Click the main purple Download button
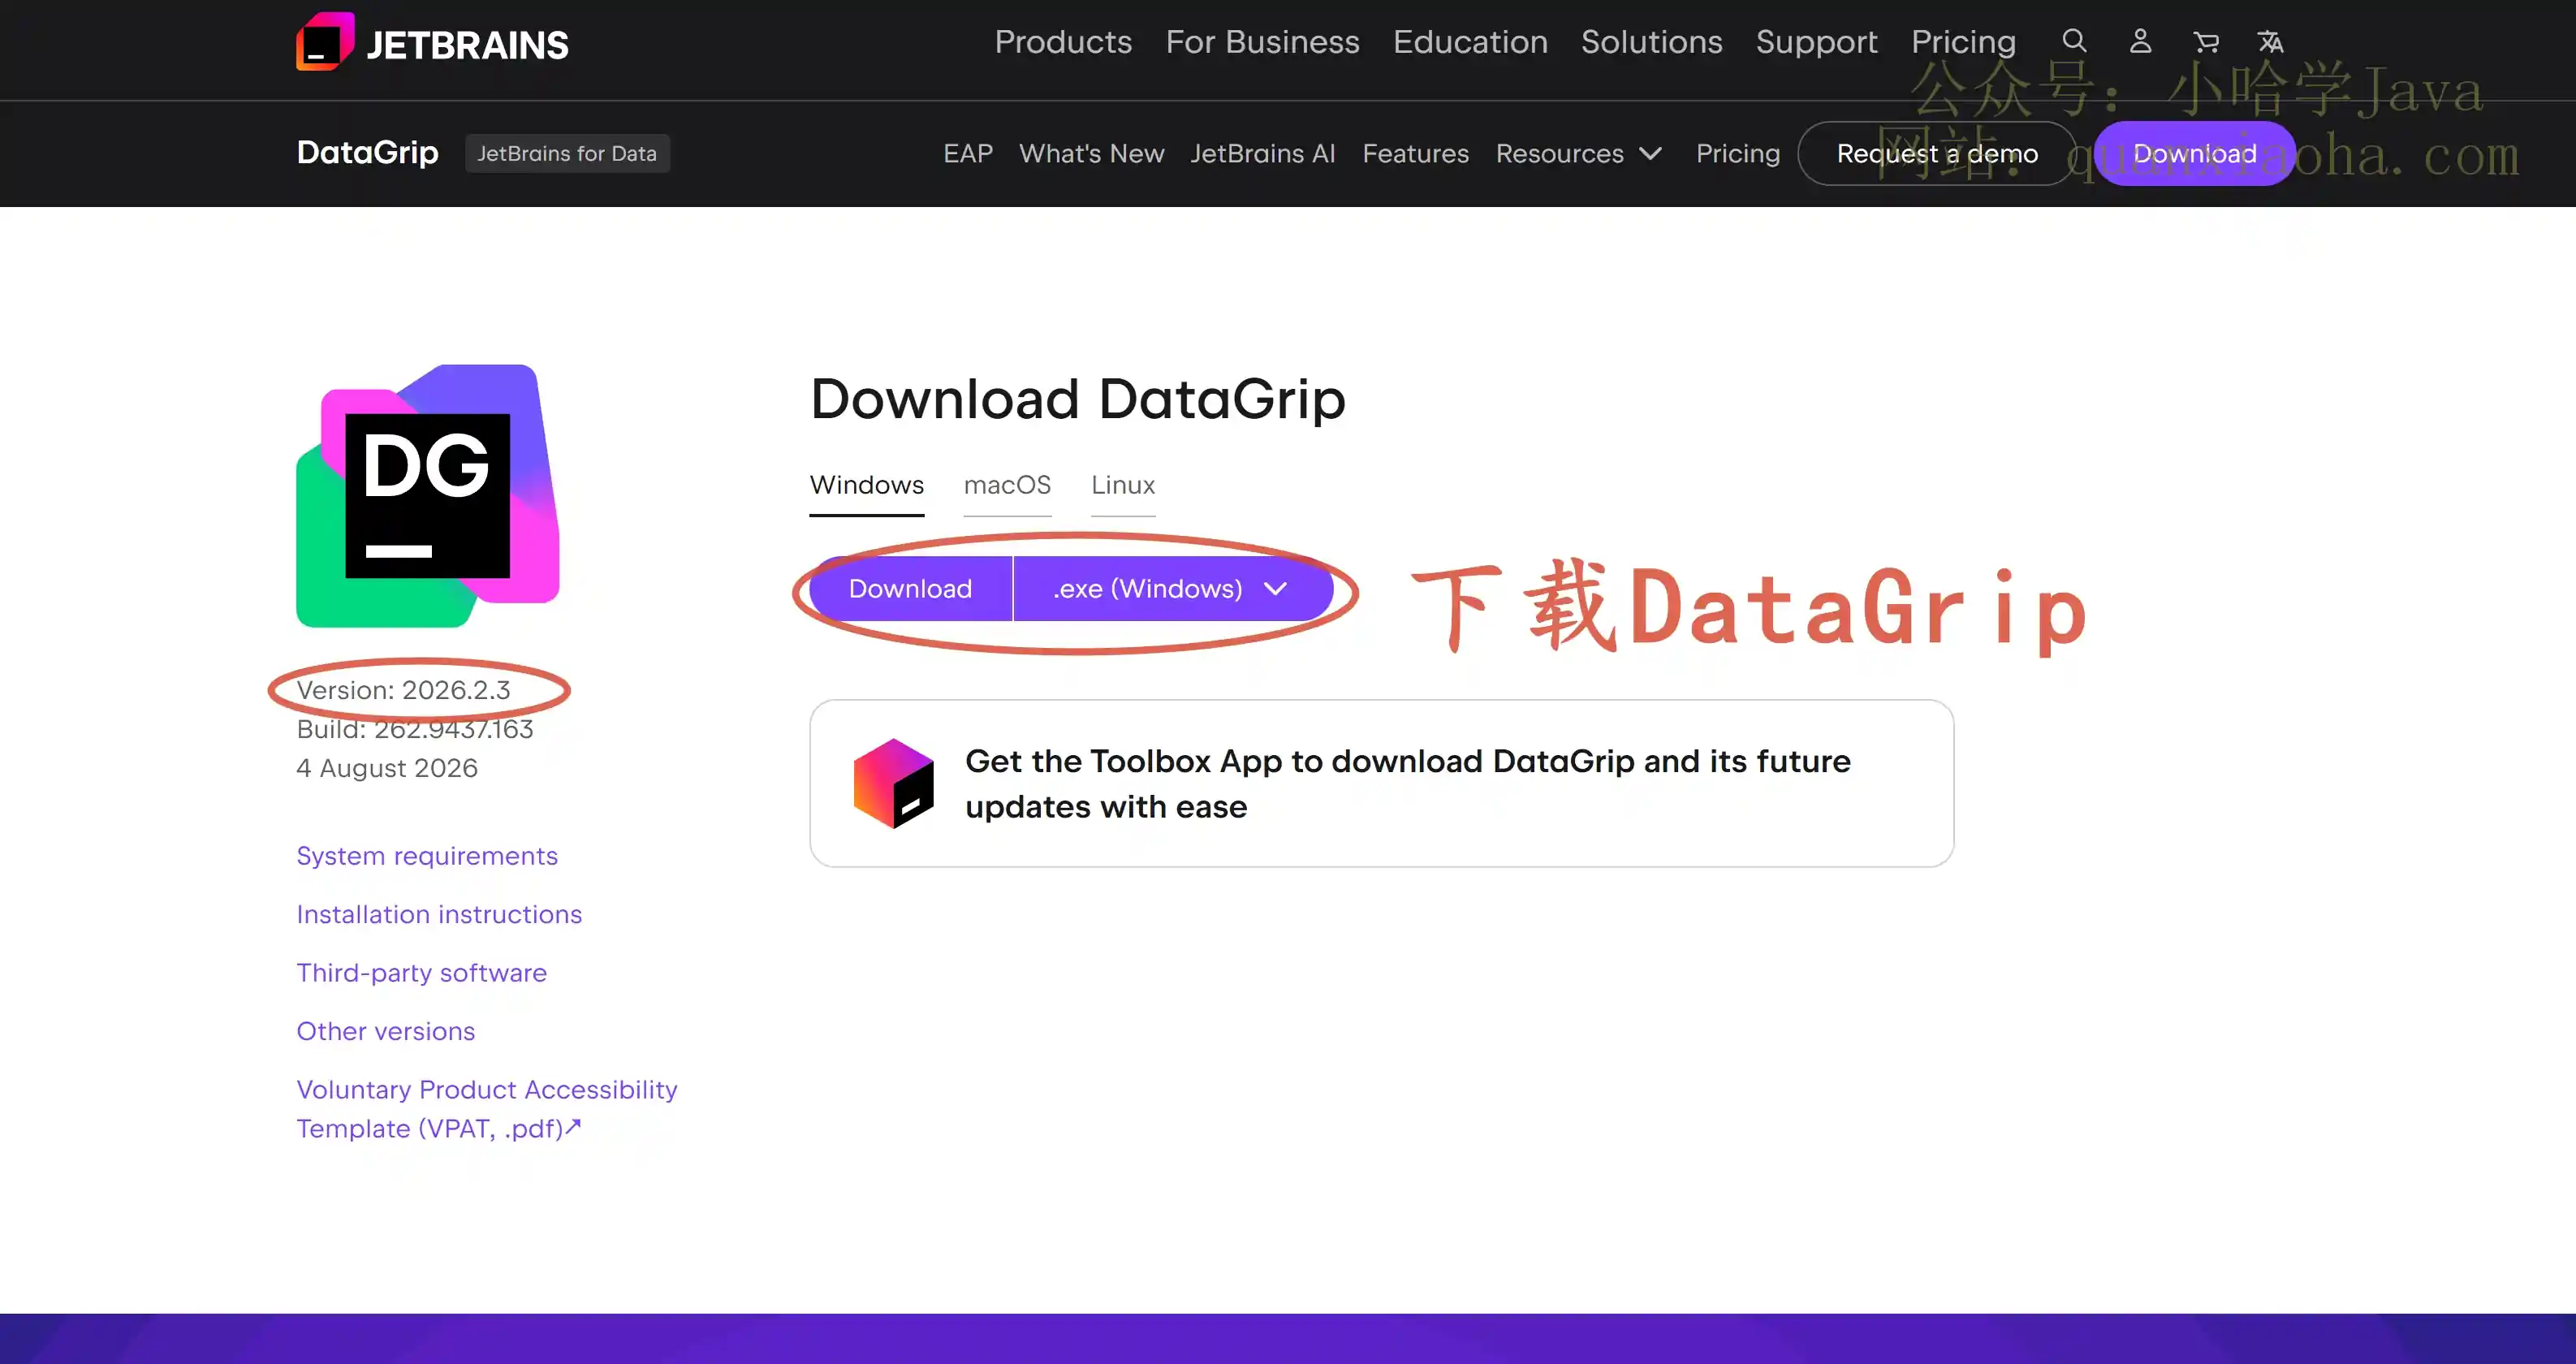 910,588
